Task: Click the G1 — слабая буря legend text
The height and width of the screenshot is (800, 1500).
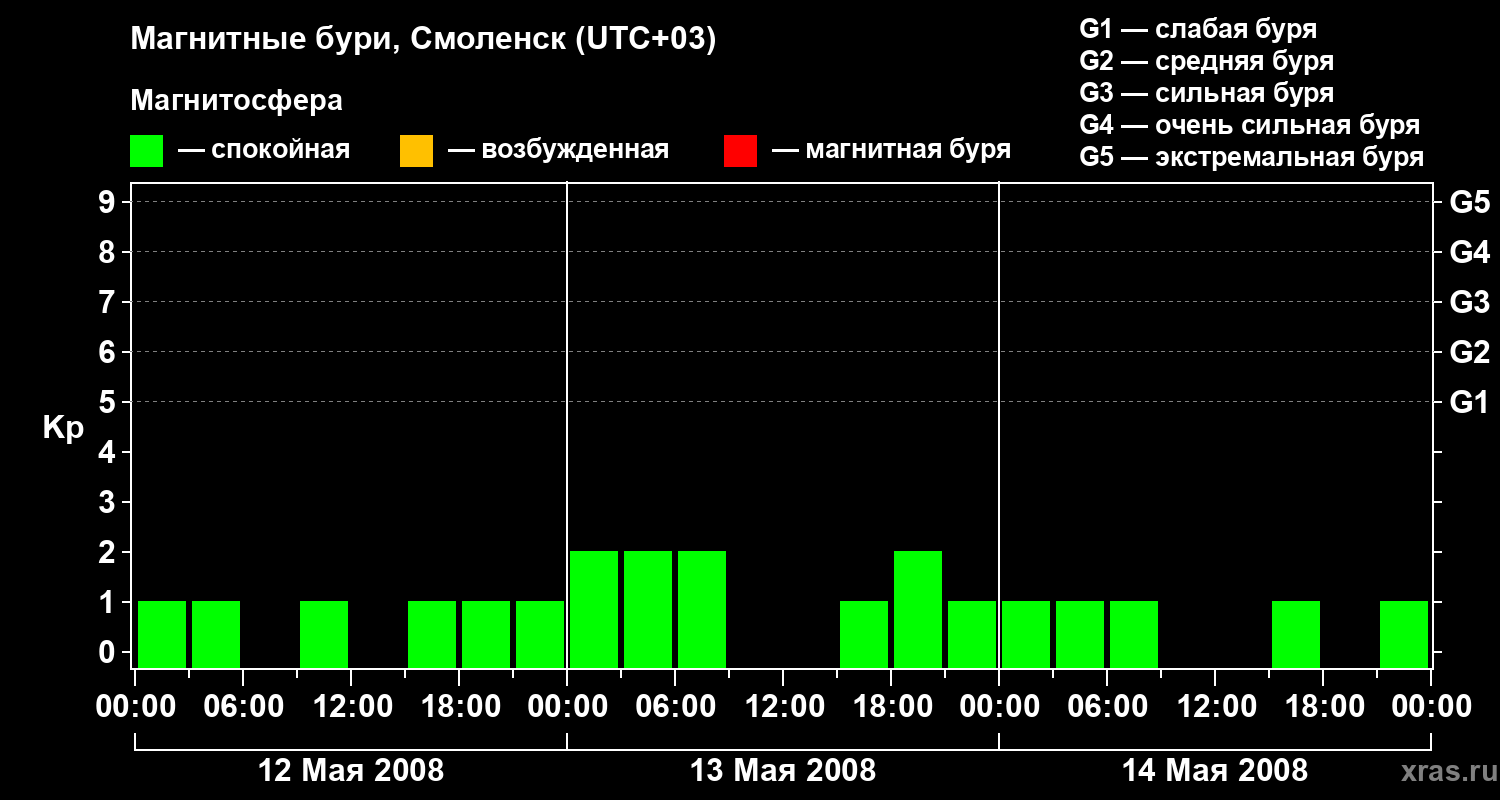Action: point(1198,29)
